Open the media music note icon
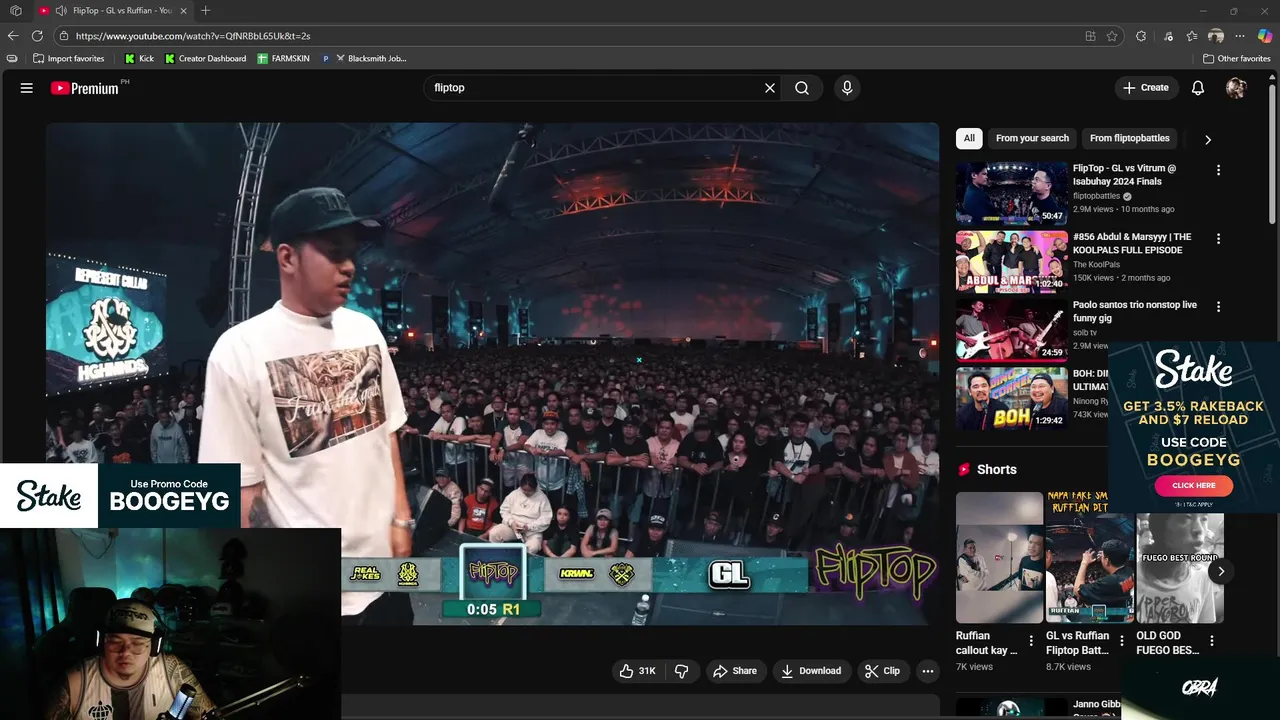 click(1168, 36)
